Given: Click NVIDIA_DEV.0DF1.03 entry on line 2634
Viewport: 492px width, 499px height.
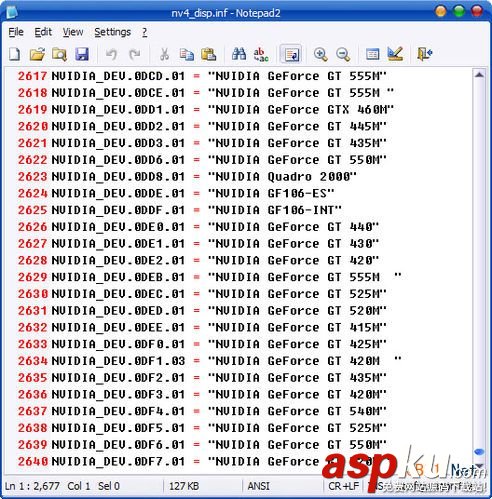Looking at the screenshot, I should tap(118, 361).
